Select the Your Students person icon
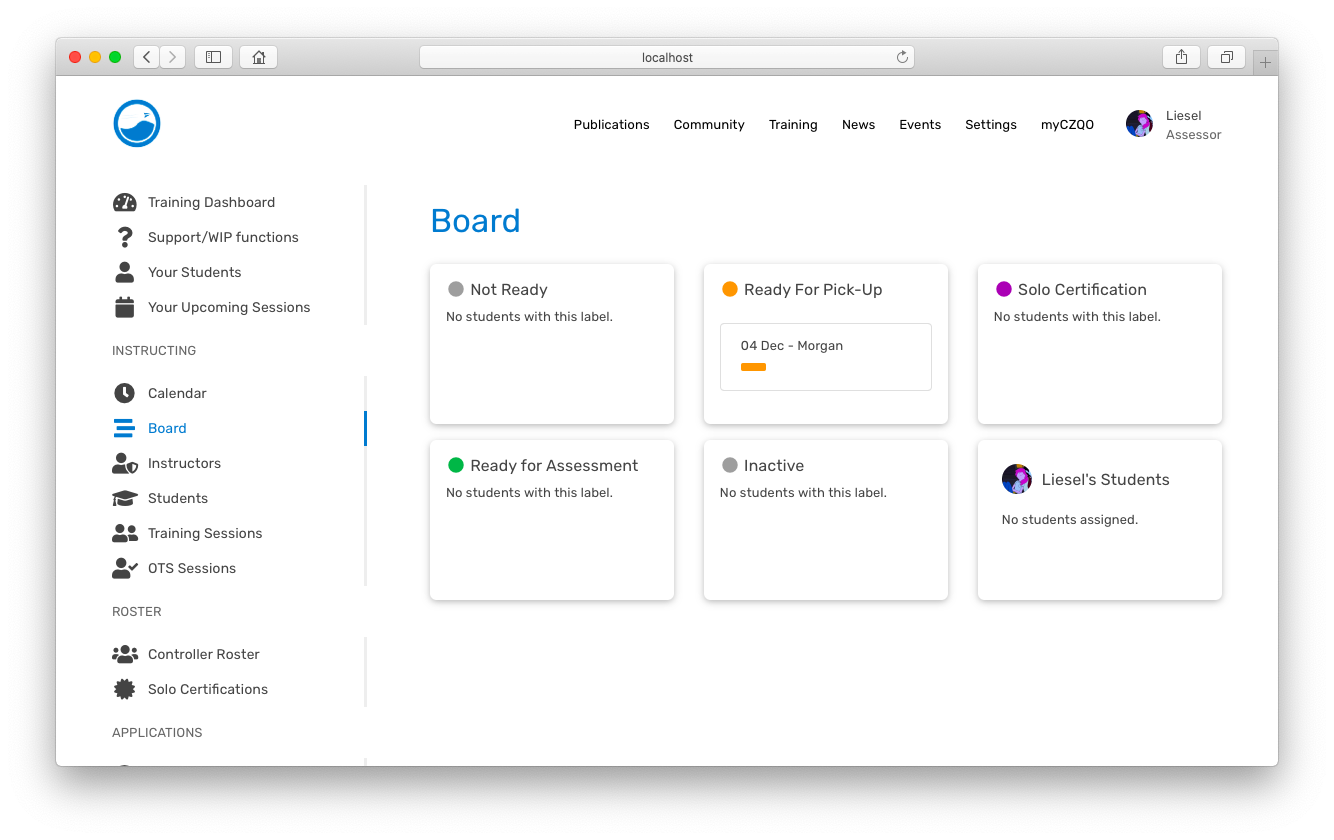The width and height of the screenshot is (1334, 840). point(124,272)
